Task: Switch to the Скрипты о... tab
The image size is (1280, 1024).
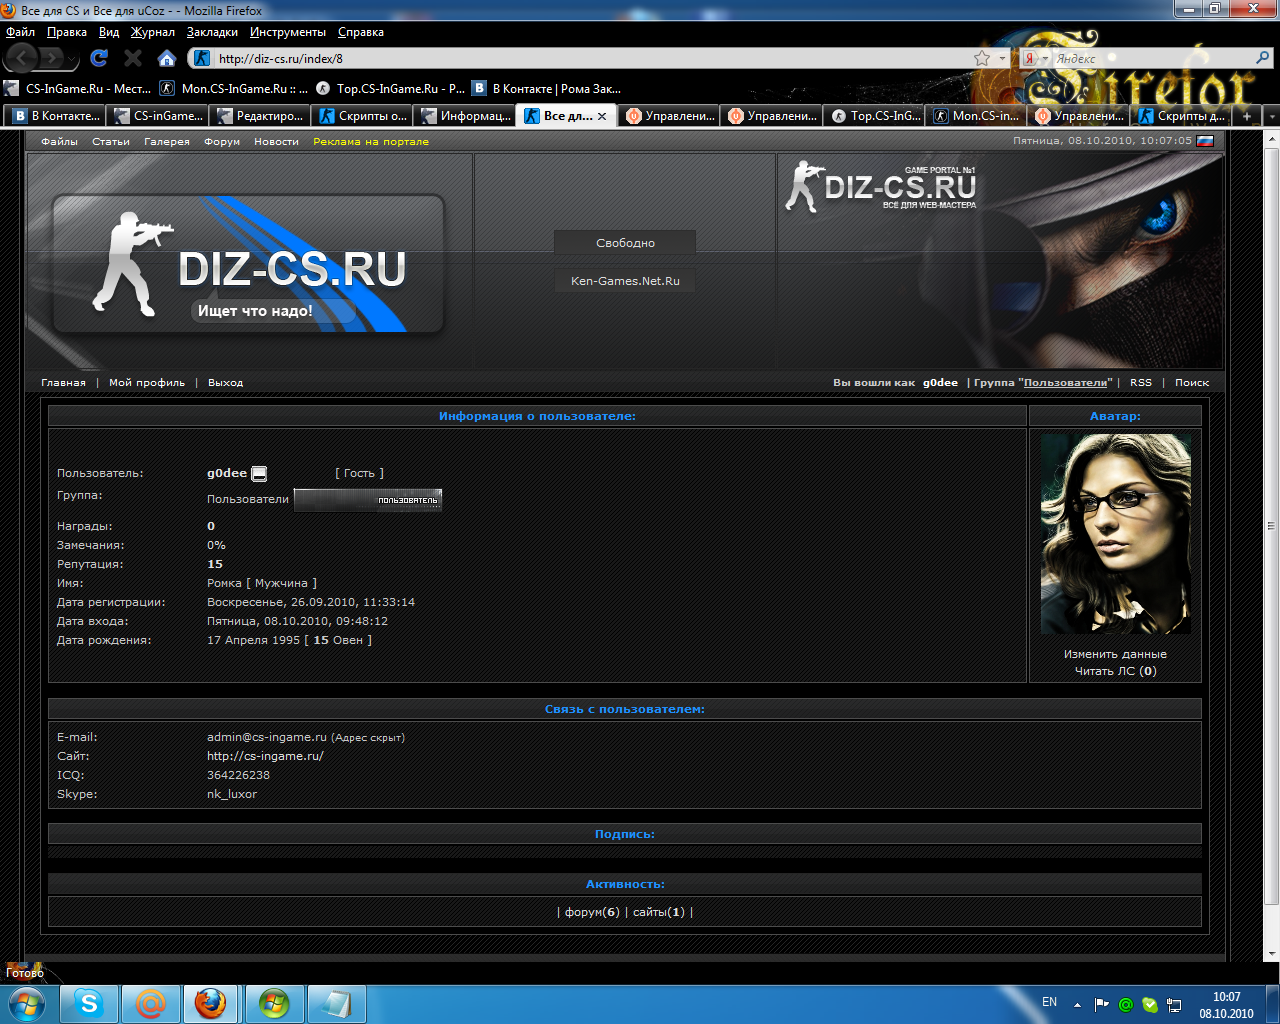Action: [362, 116]
